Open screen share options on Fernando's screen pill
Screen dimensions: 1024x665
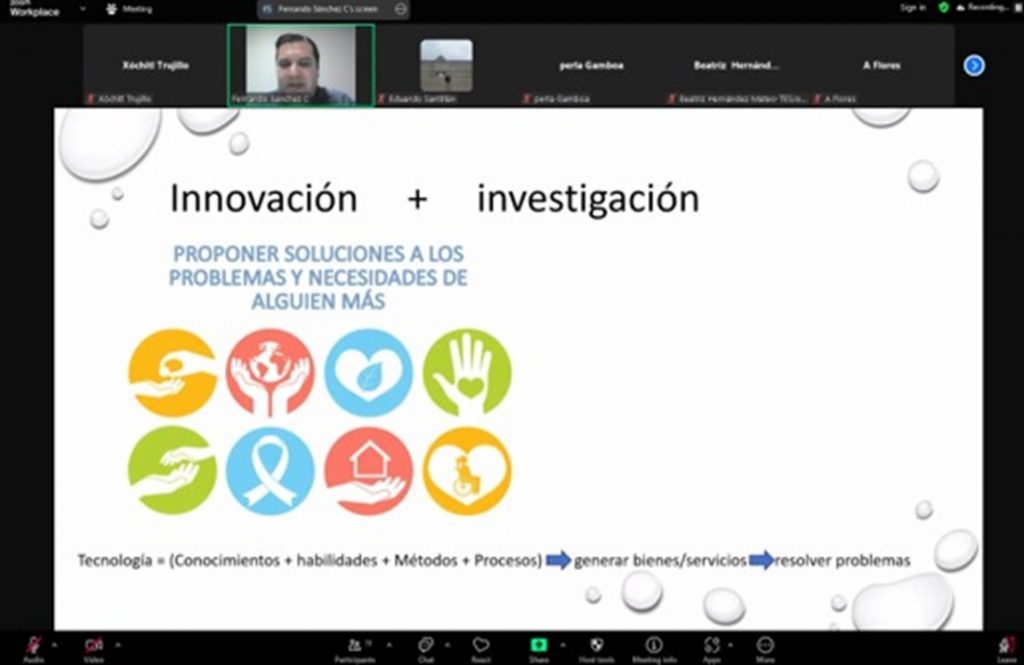pyautogui.click(x=401, y=9)
